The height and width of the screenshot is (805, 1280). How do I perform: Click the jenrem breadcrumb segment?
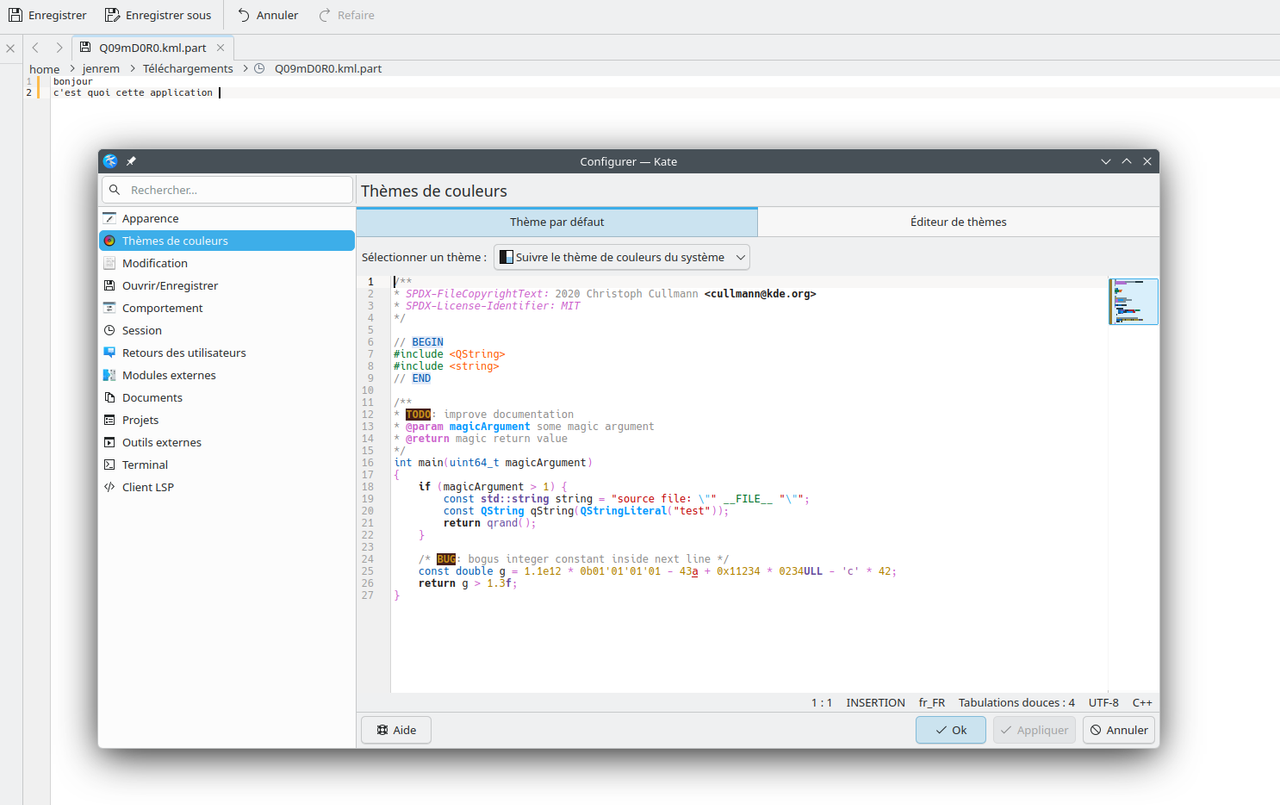(101, 69)
